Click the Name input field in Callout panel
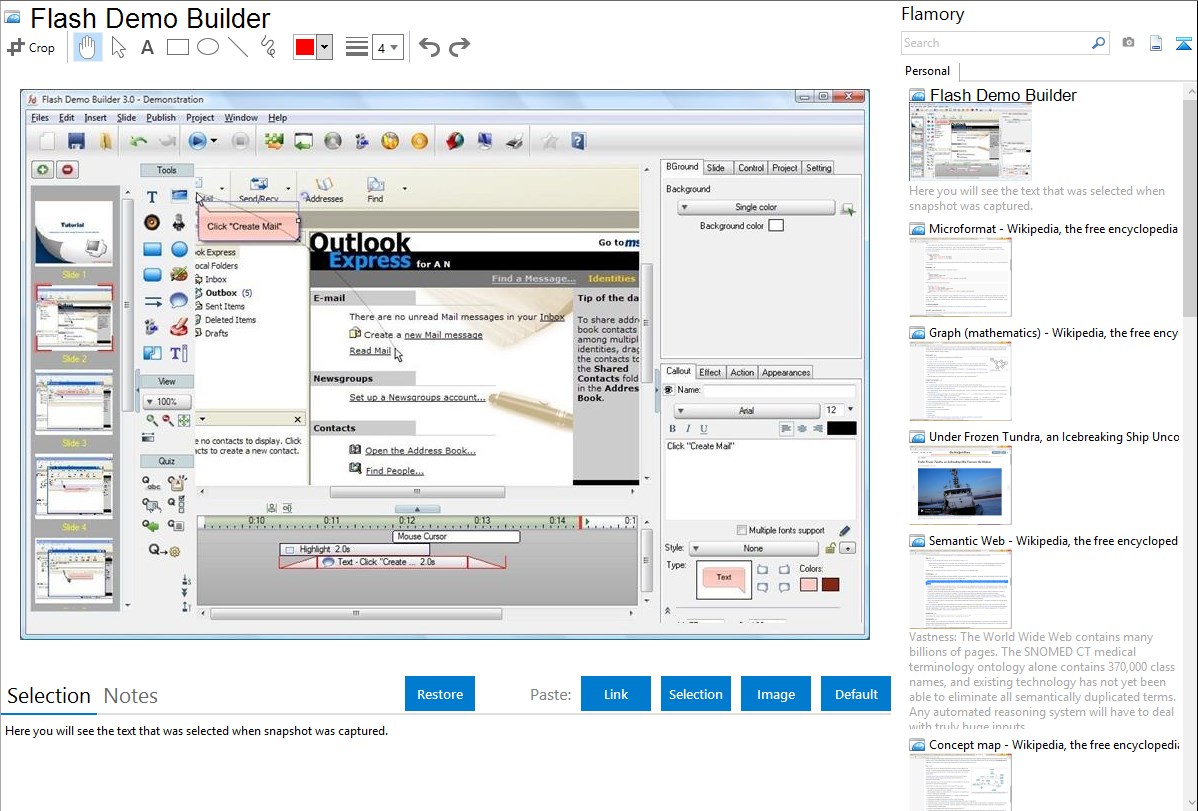This screenshot has height=811, width=1198. tap(779, 390)
